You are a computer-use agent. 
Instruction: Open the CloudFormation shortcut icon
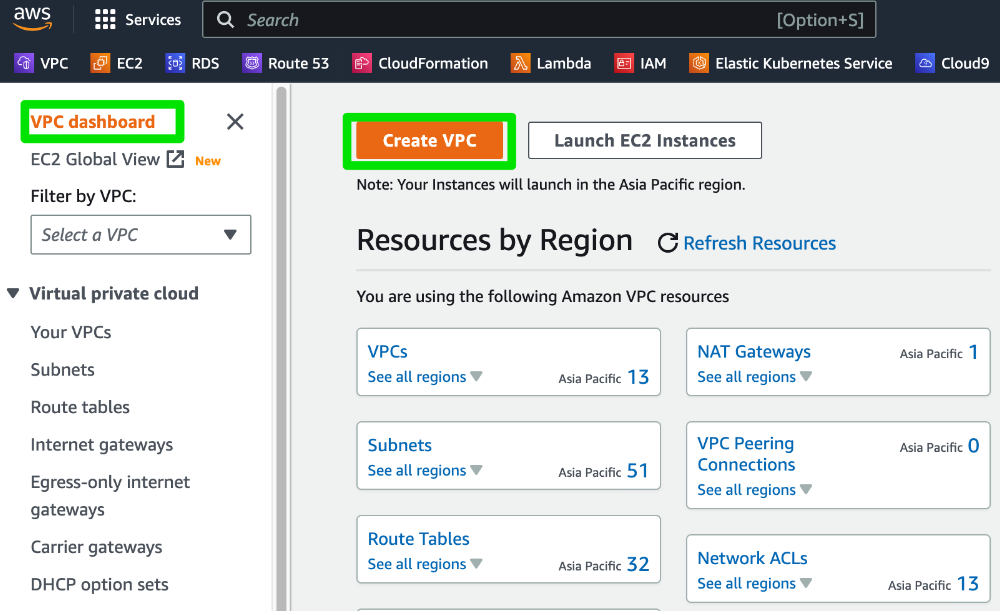tap(362, 63)
